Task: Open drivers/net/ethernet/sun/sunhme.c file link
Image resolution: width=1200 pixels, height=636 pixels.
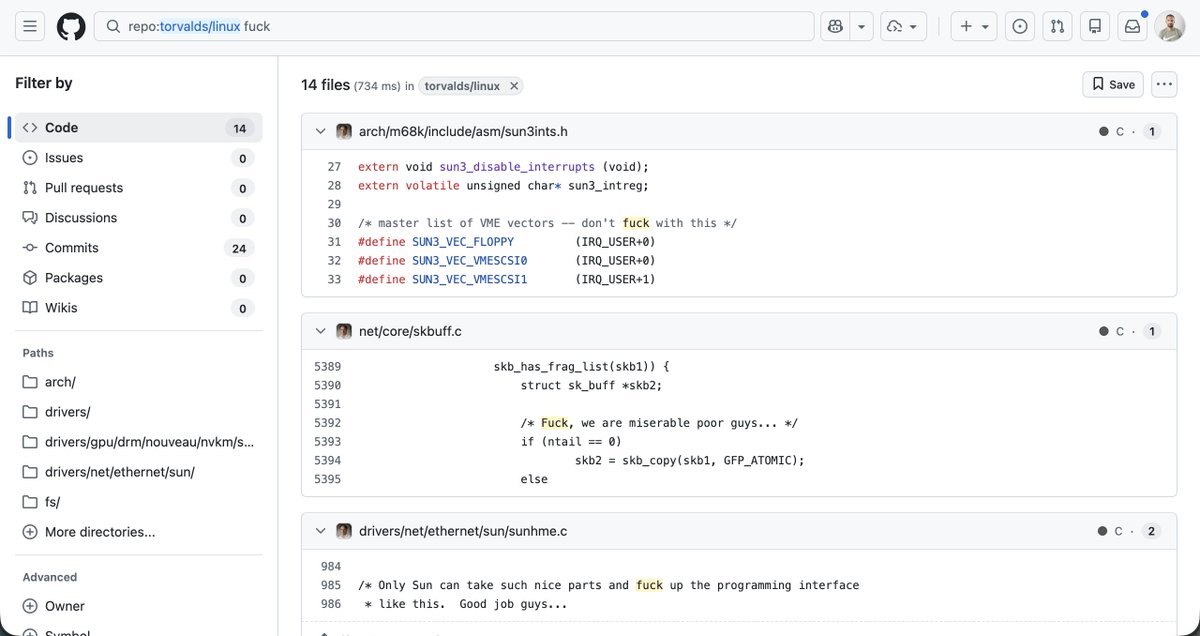Action: [x=463, y=531]
